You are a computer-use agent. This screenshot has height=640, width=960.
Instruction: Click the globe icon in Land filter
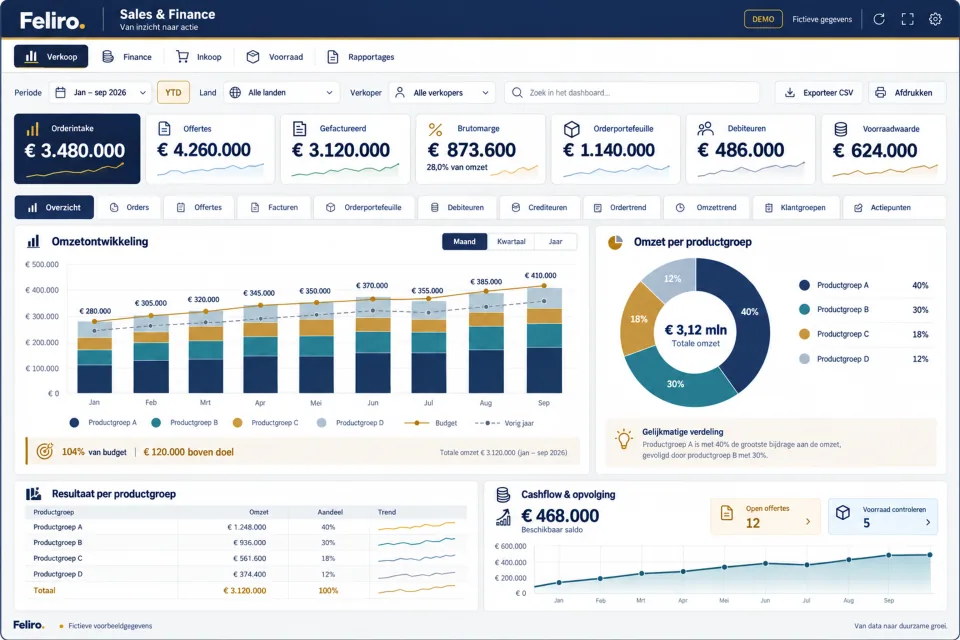235,92
